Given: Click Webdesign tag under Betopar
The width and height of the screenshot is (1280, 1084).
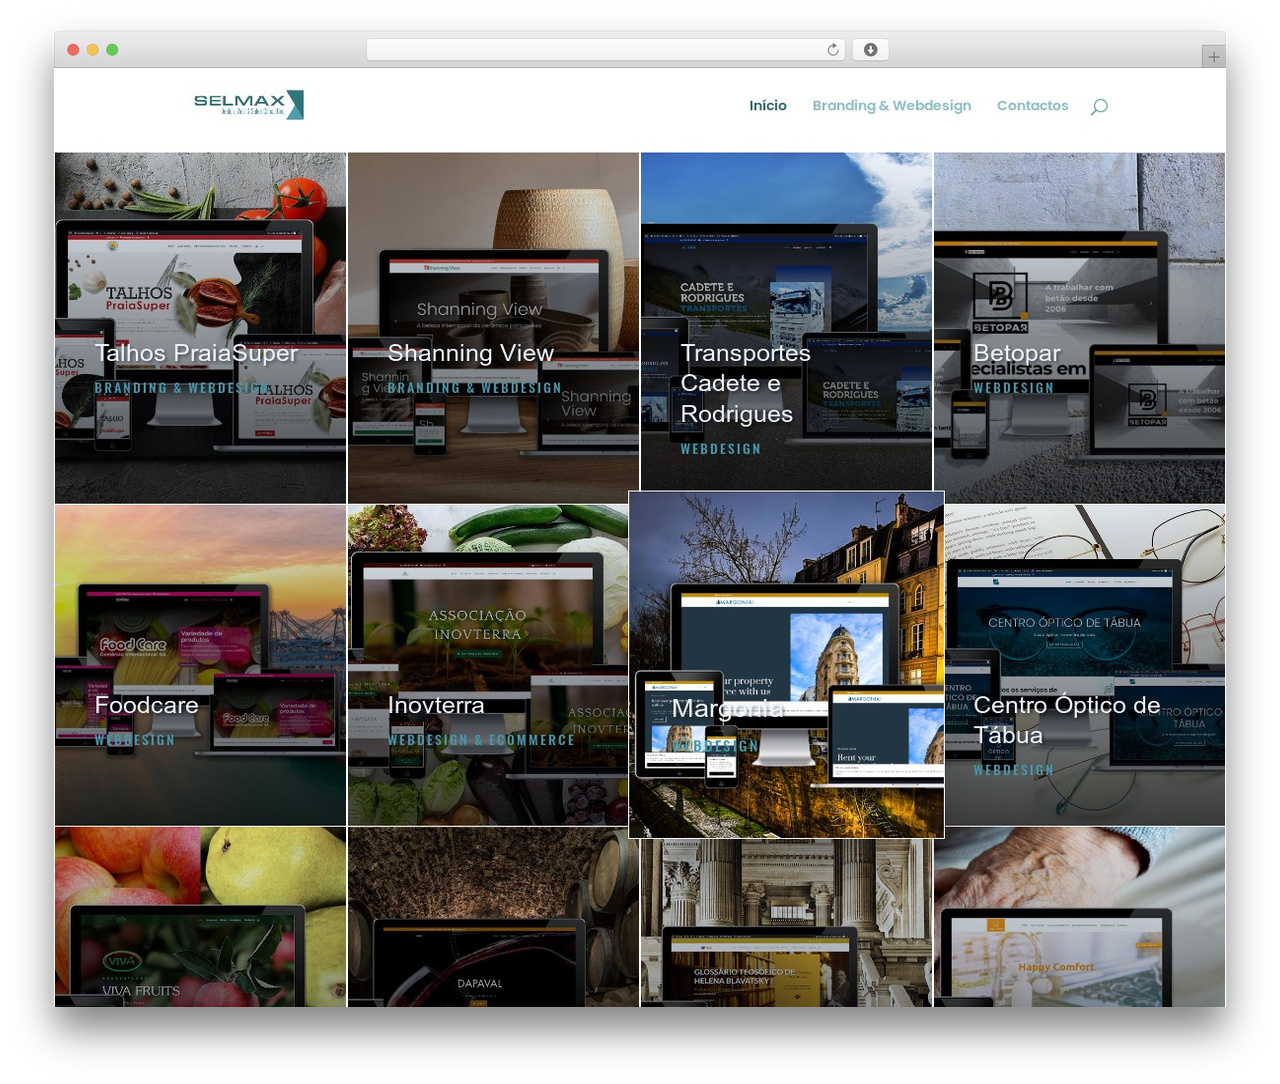Looking at the screenshot, I should [x=1014, y=388].
